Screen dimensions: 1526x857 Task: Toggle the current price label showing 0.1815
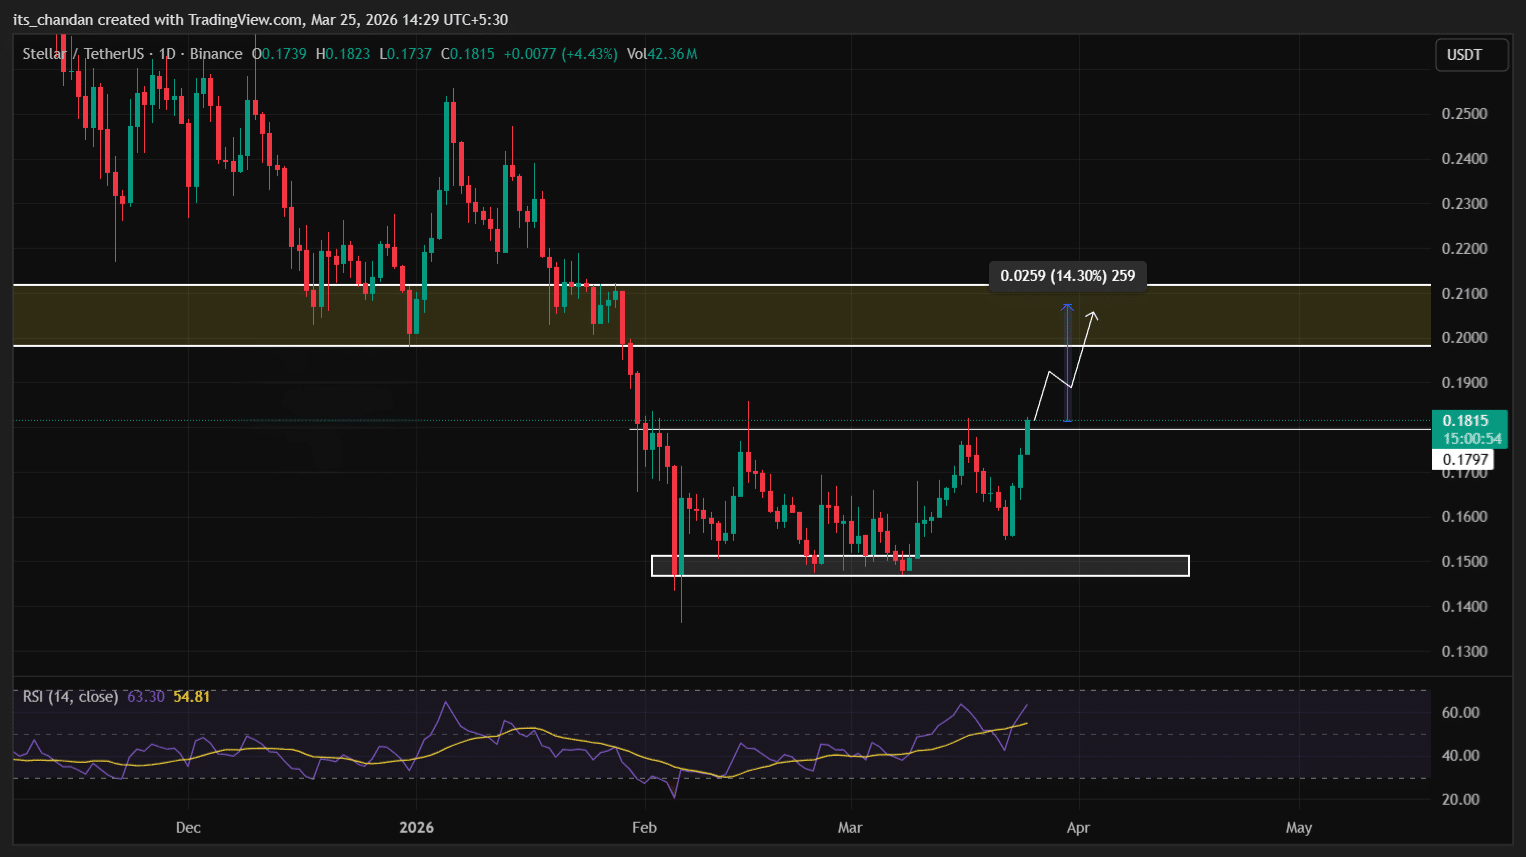tap(1468, 421)
